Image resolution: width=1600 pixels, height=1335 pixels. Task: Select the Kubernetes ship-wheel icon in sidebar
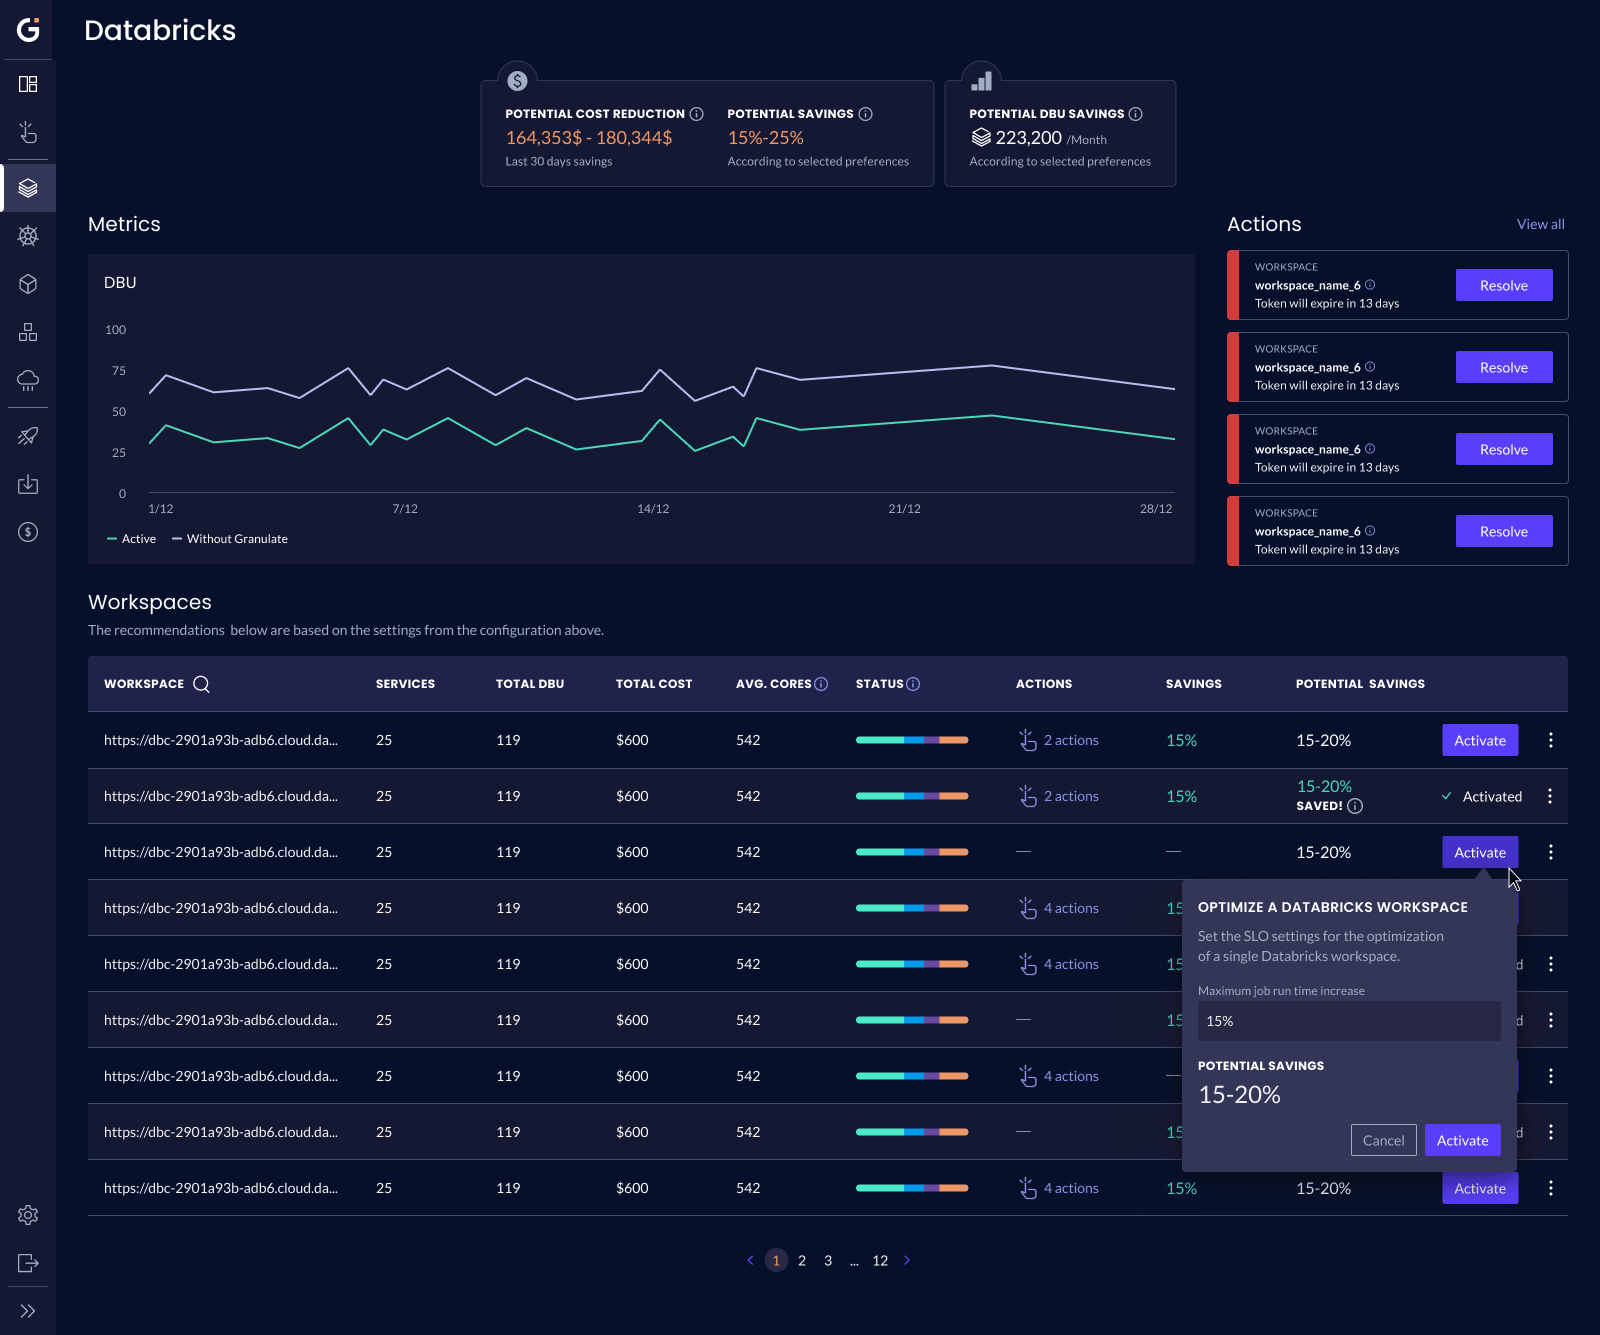(x=27, y=236)
